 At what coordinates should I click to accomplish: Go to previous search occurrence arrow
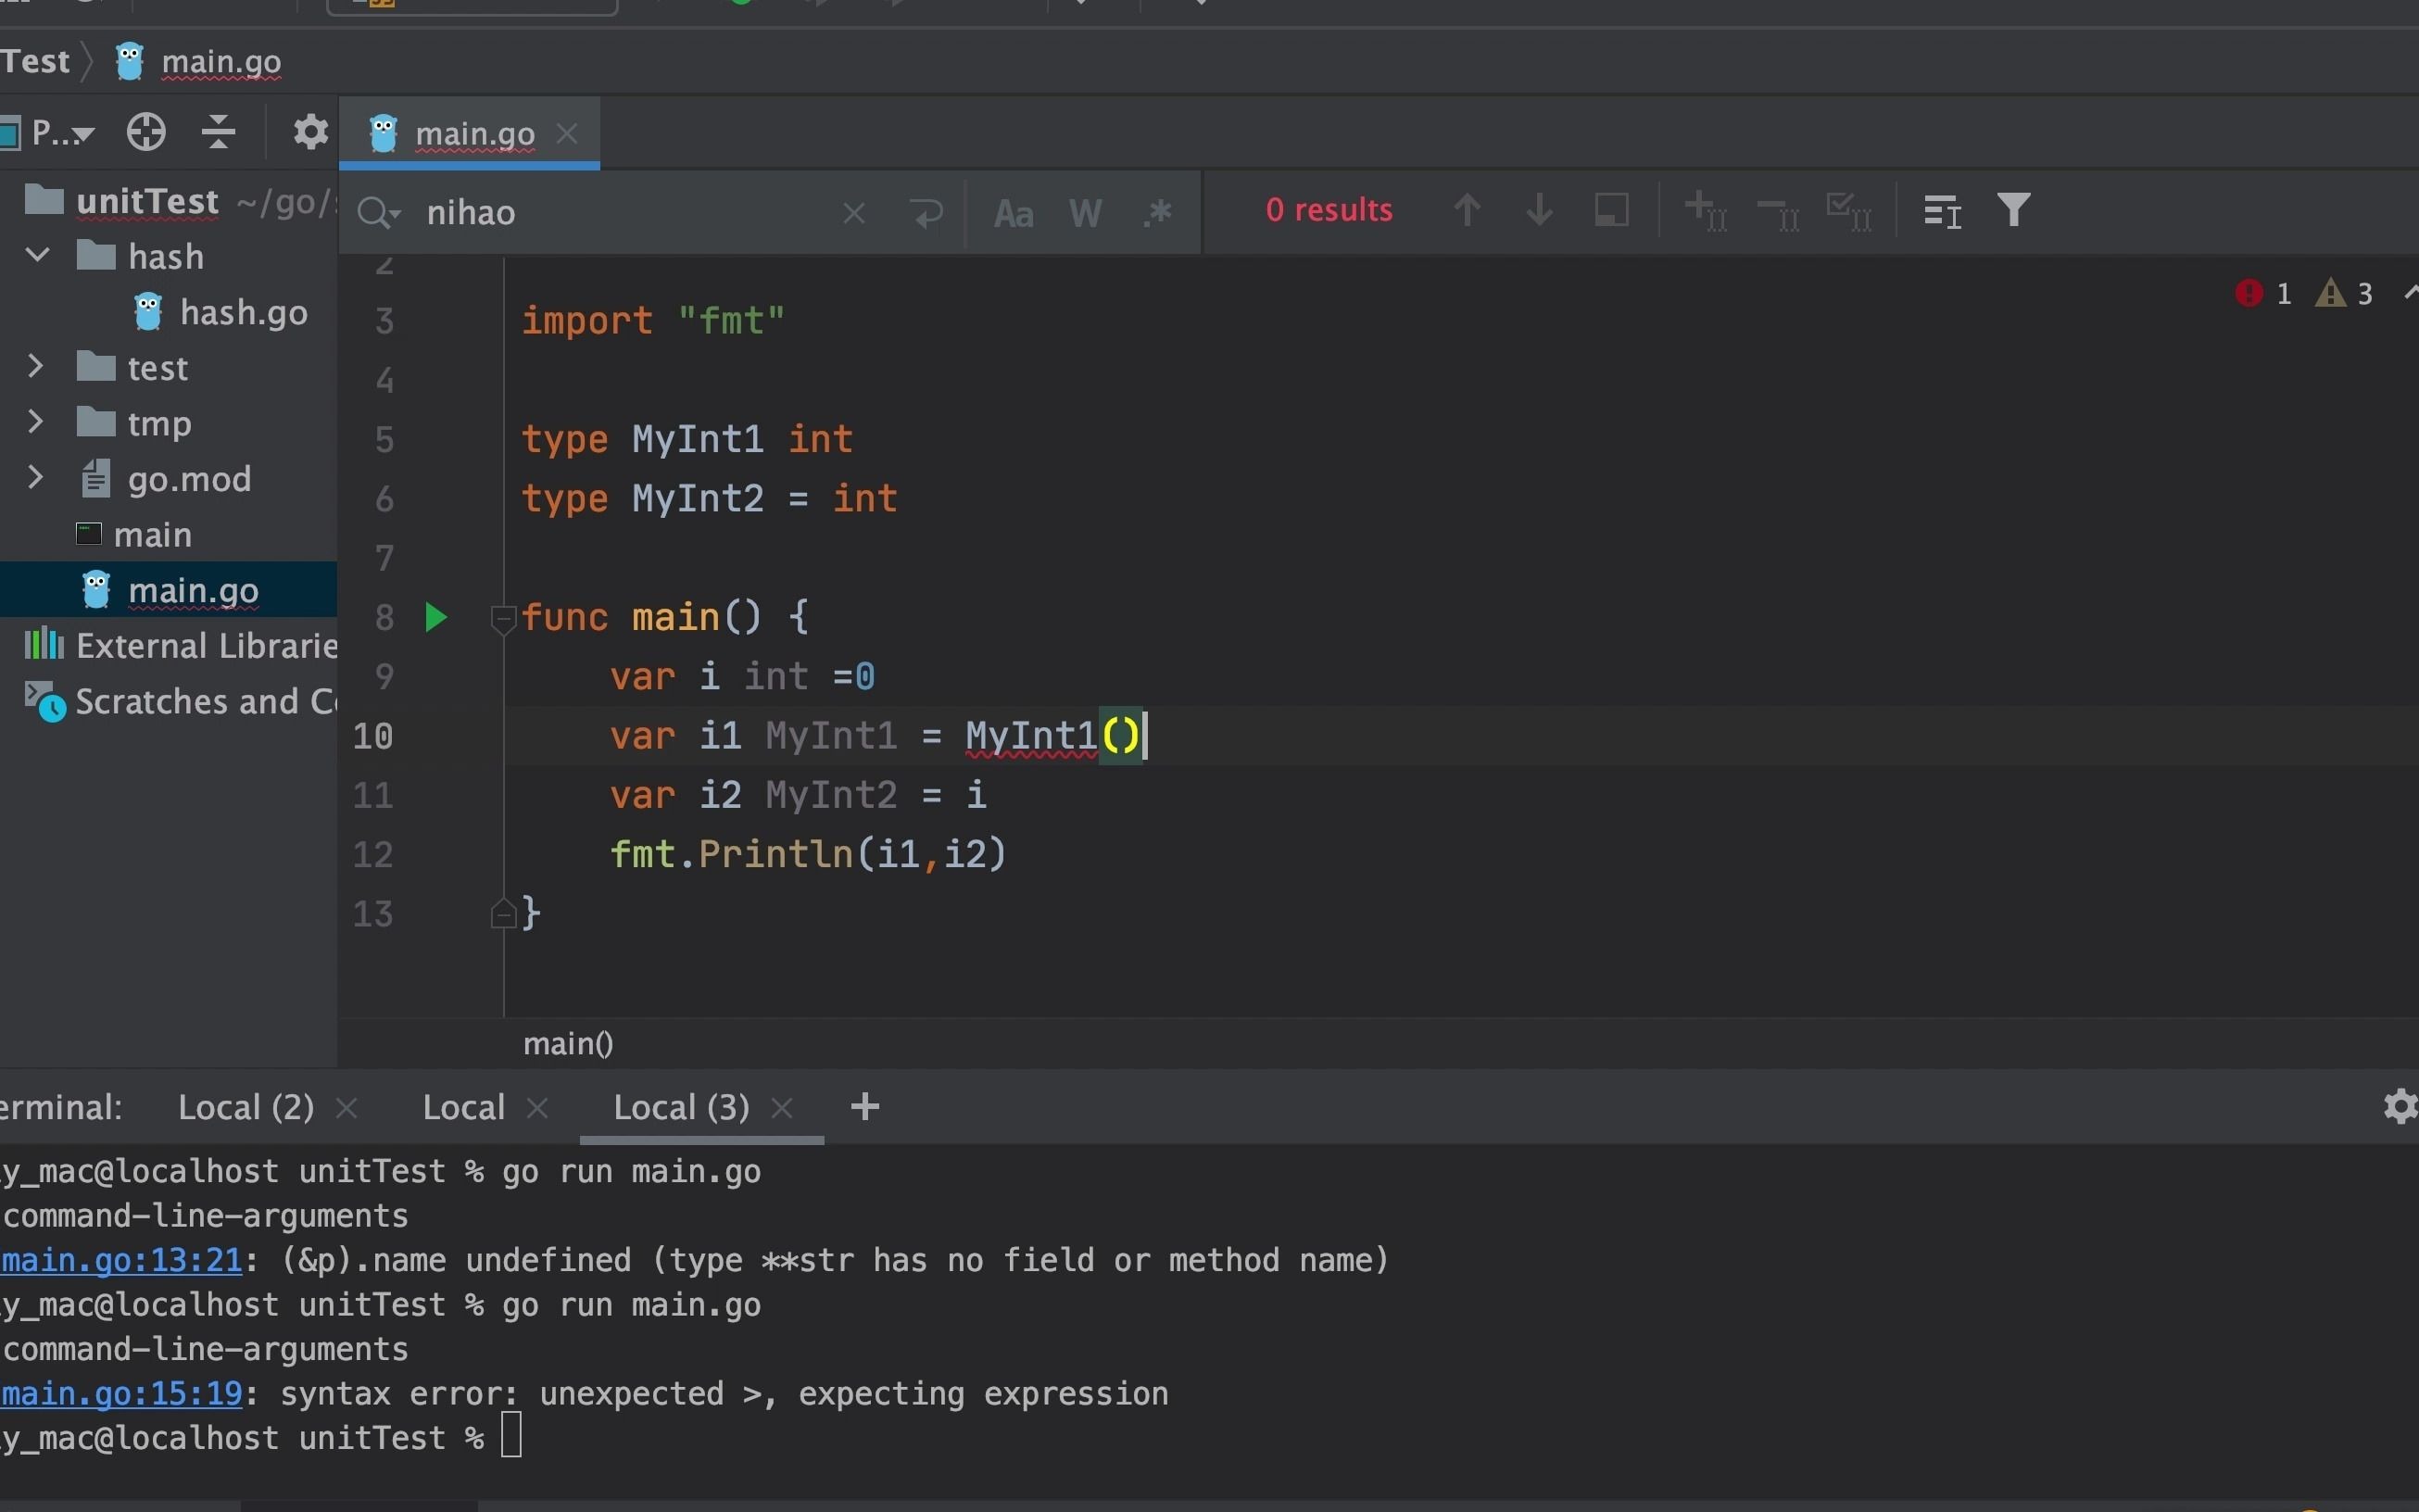click(1466, 210)
